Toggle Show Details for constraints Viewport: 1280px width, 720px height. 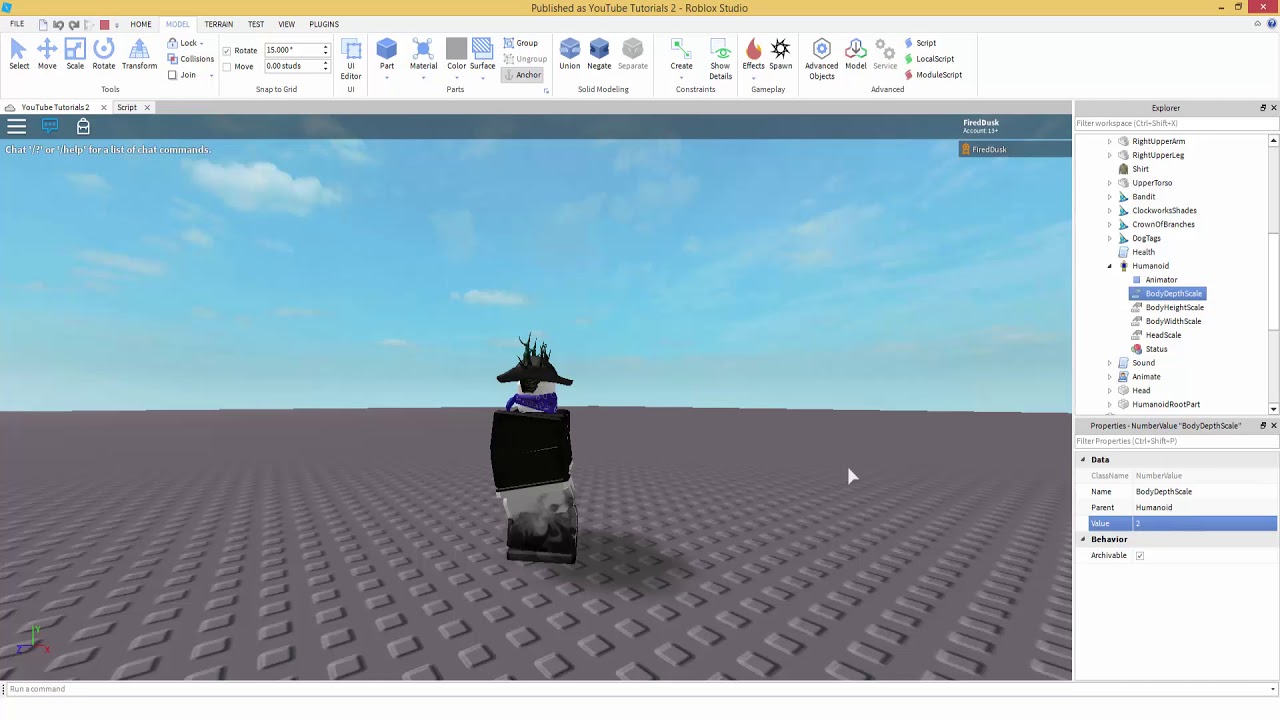[720, 59]
